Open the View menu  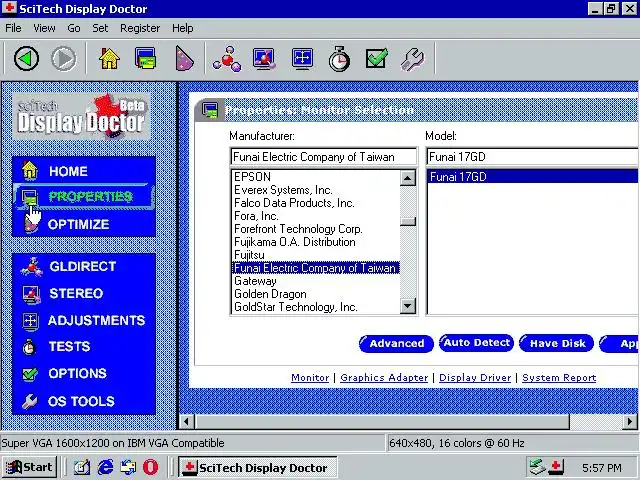44,28
